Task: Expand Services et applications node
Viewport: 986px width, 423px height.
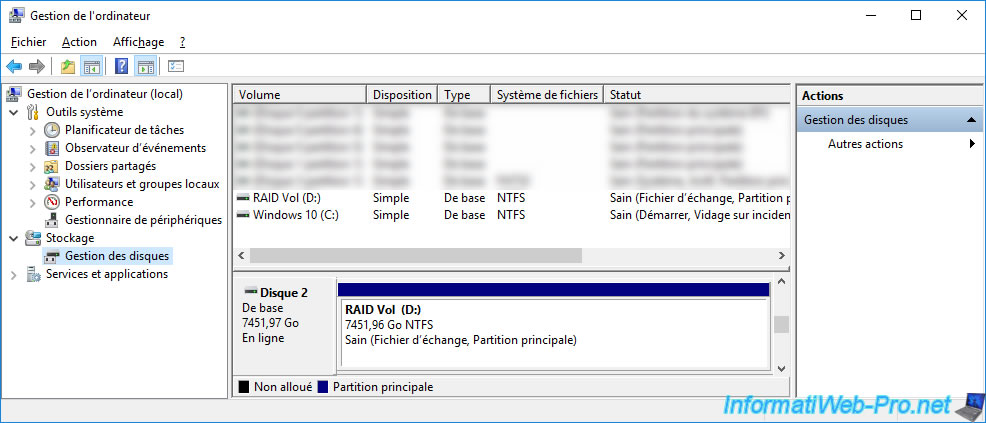Action: tap(14, 274)
